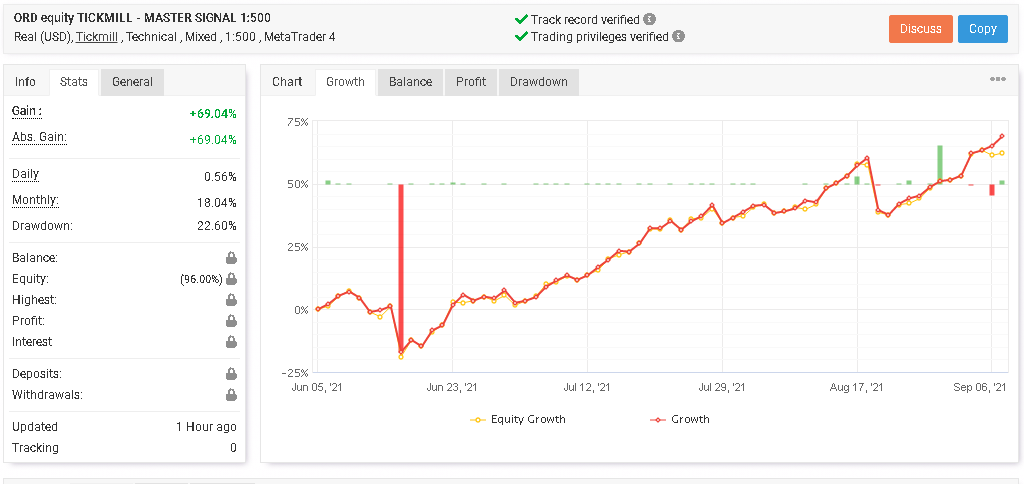
Task: Open the Drawdown chart tab
Action: 539,82
